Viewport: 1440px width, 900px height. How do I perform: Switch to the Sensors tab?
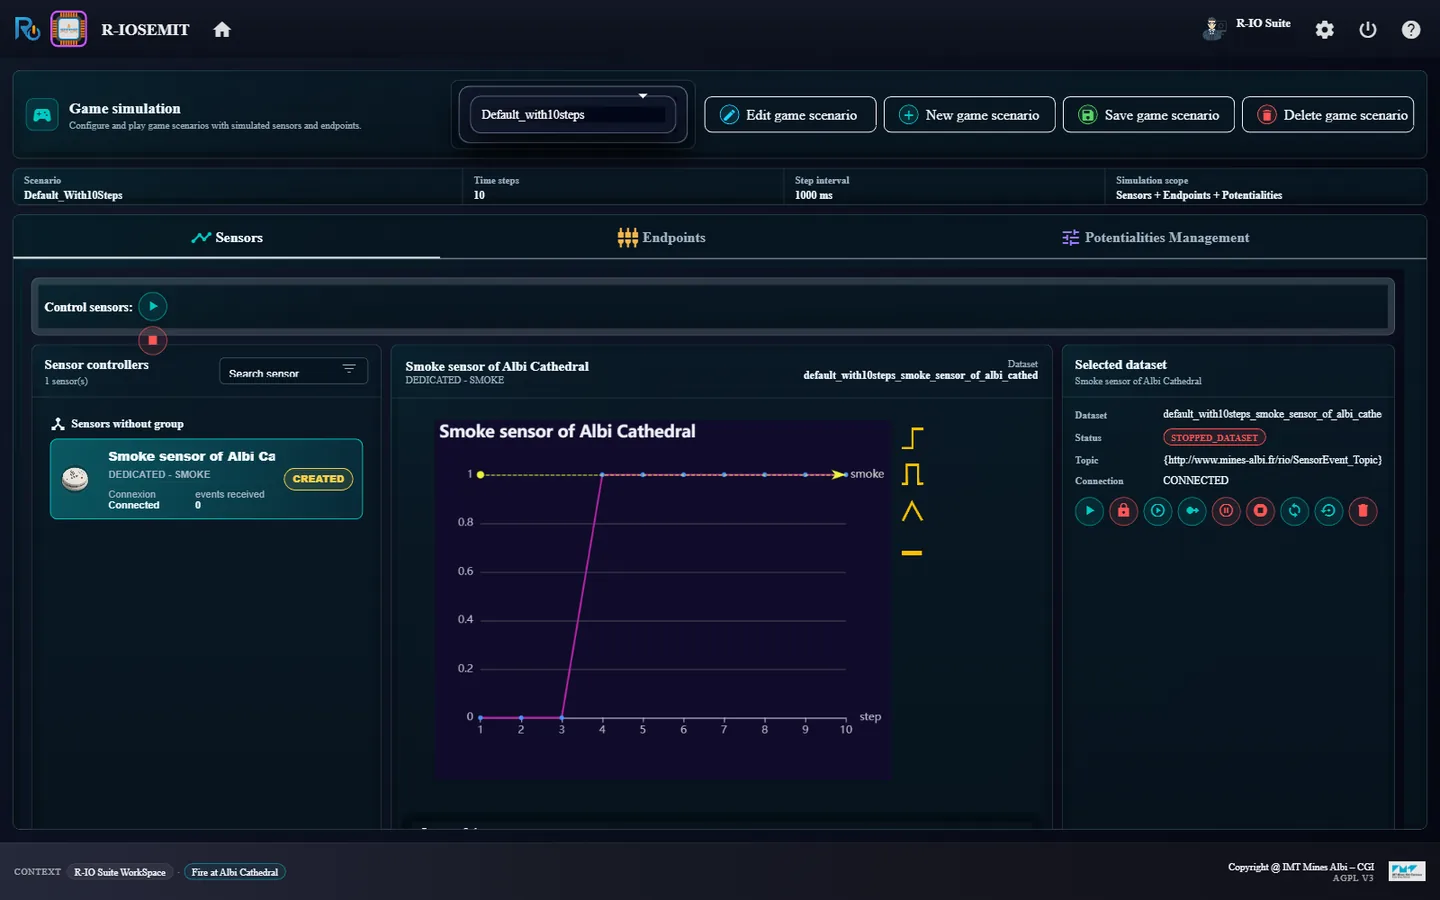[227, 237]
